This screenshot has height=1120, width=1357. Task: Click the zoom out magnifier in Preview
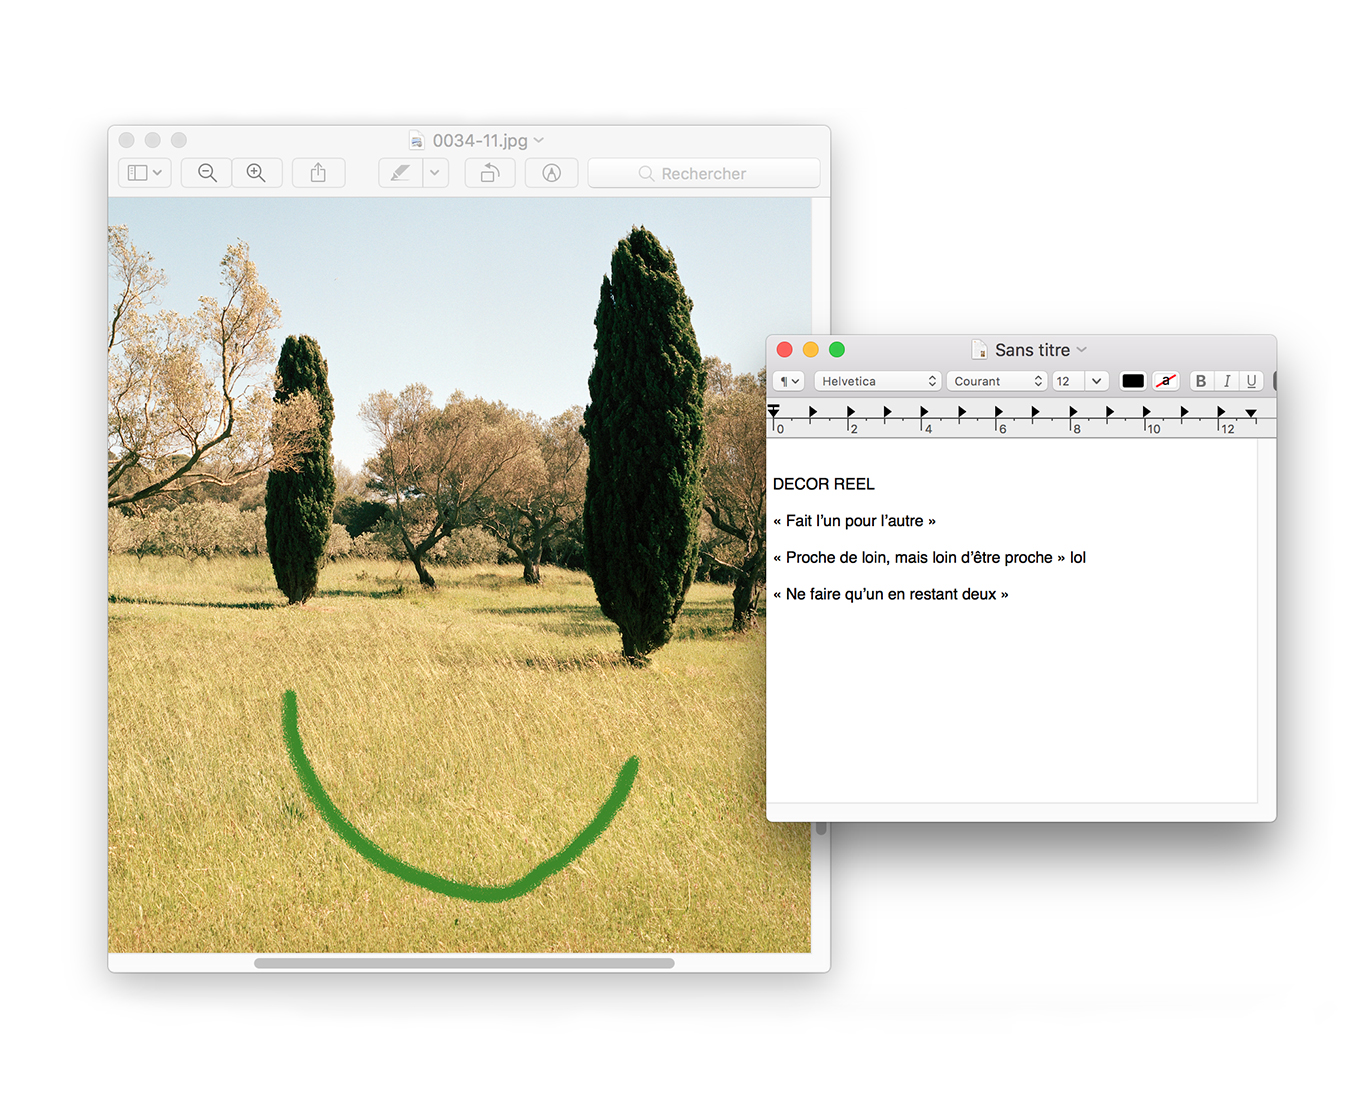pyautogui.click(x=207, y=173)
